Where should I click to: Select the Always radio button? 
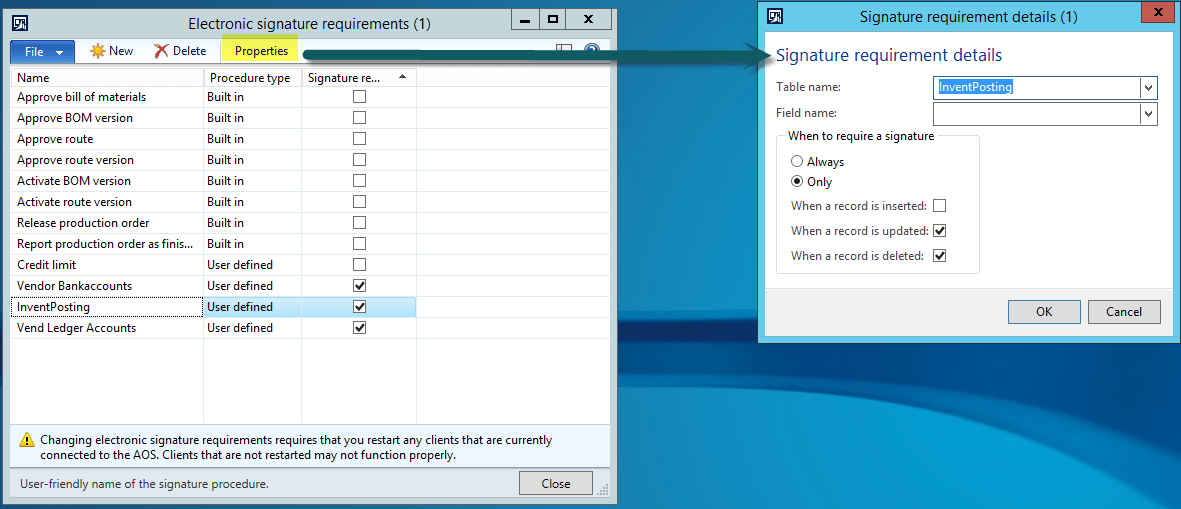[x=797, y=161]
